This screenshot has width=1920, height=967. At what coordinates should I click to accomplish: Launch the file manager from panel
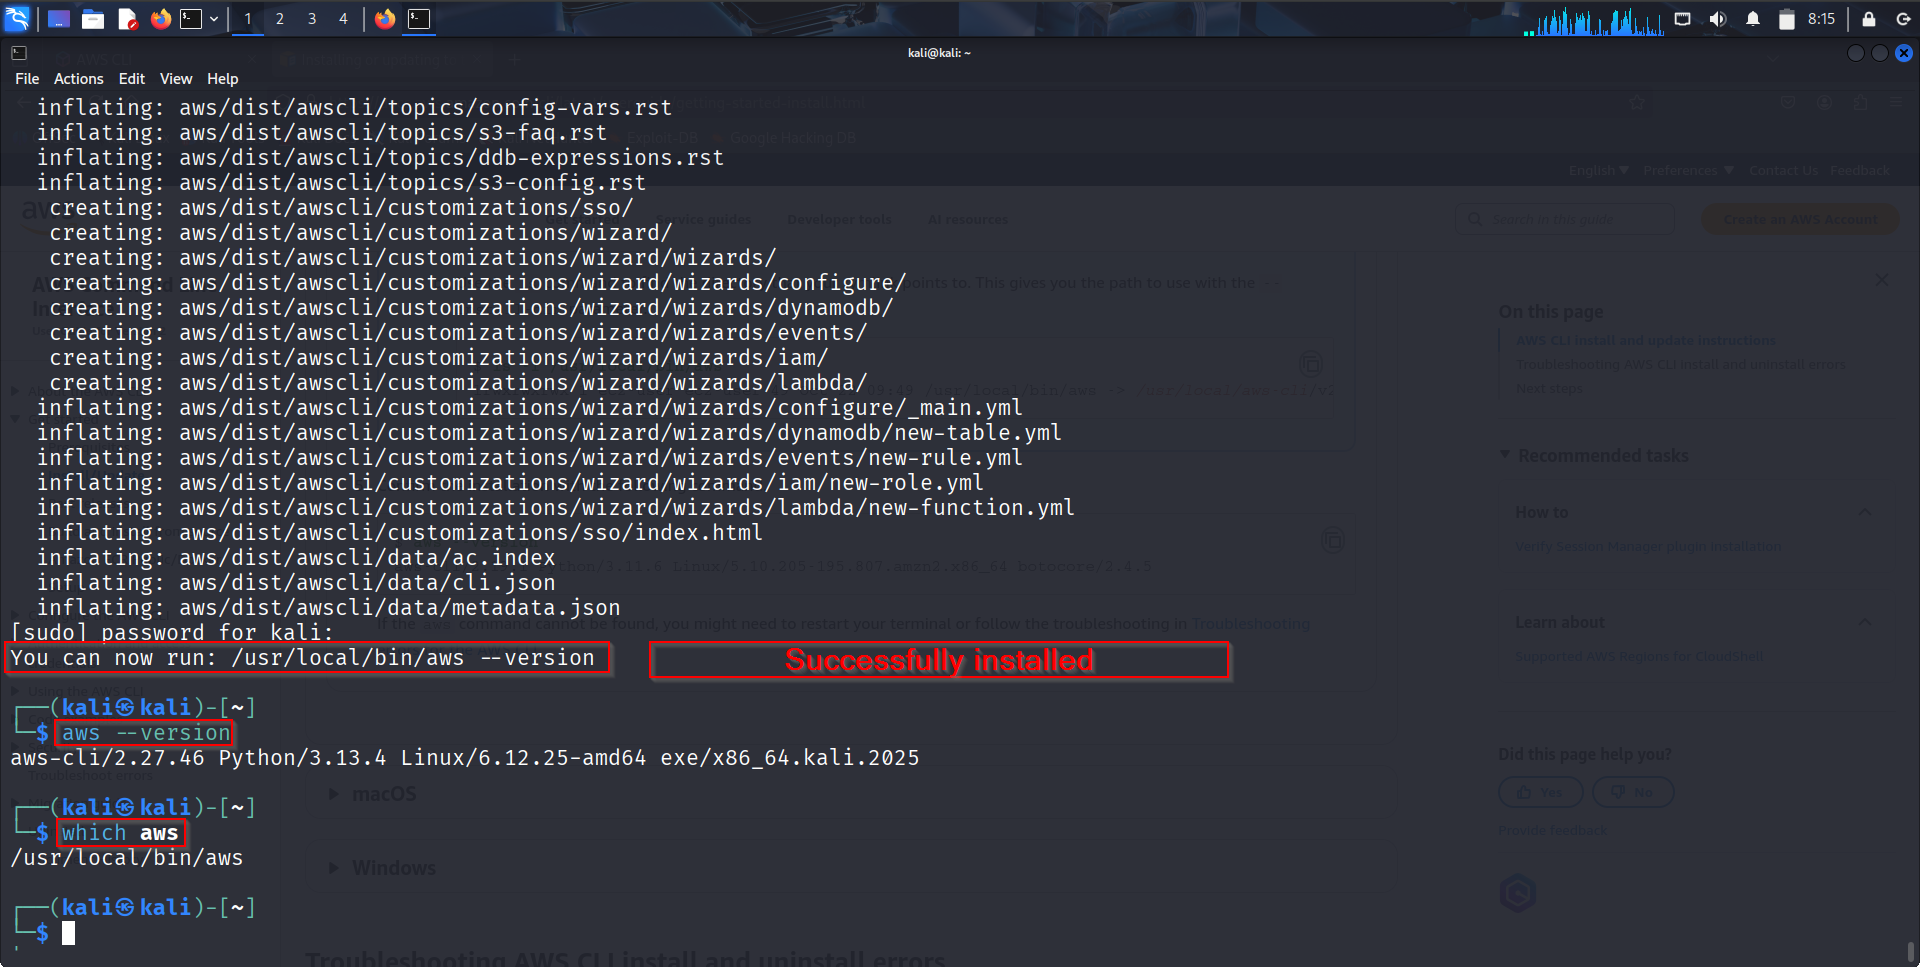(x=93, y=19)
